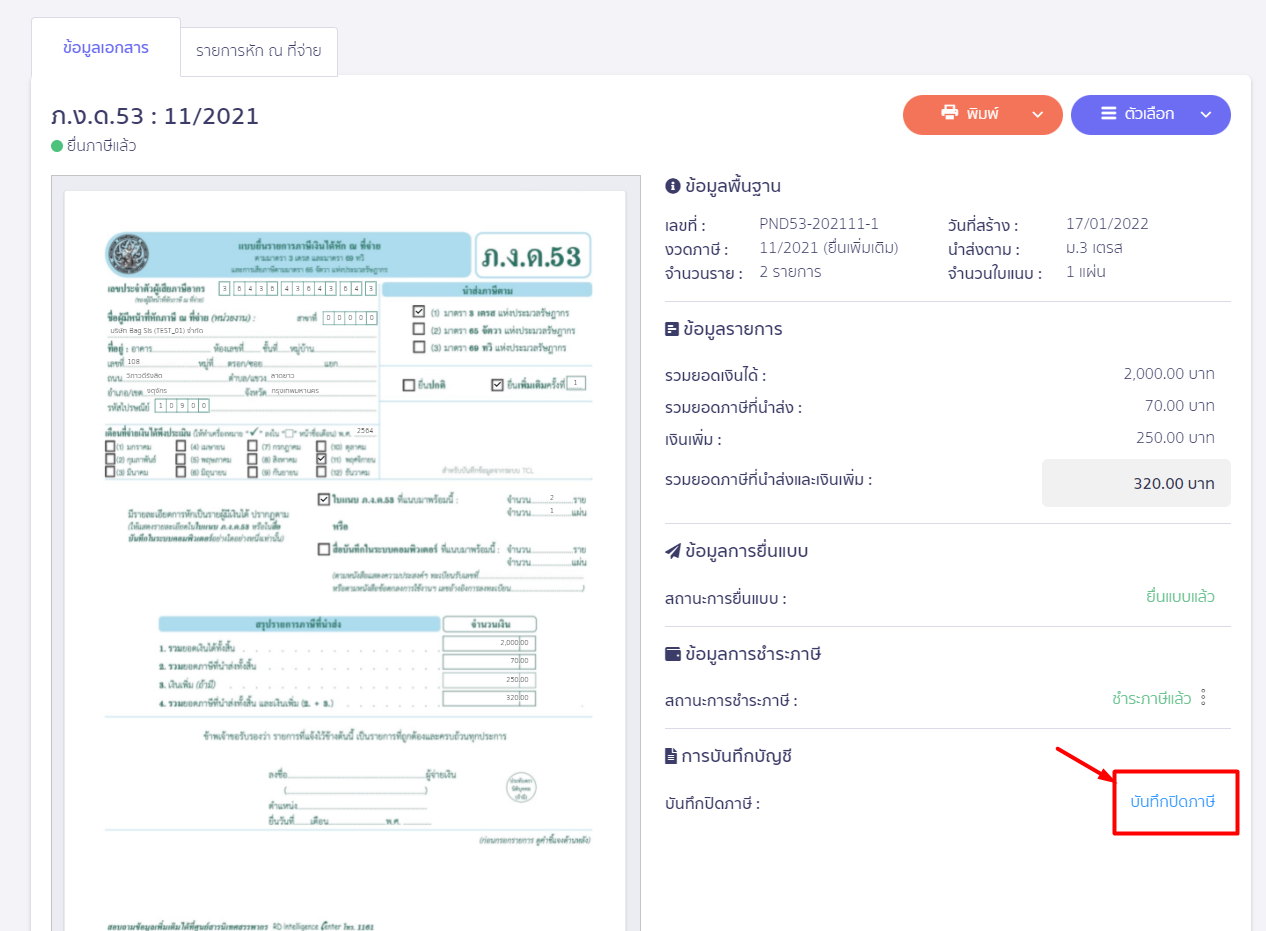
Task: Switch to the รายการหัก ณ ที่จ่าย tab
Action: 258,51
